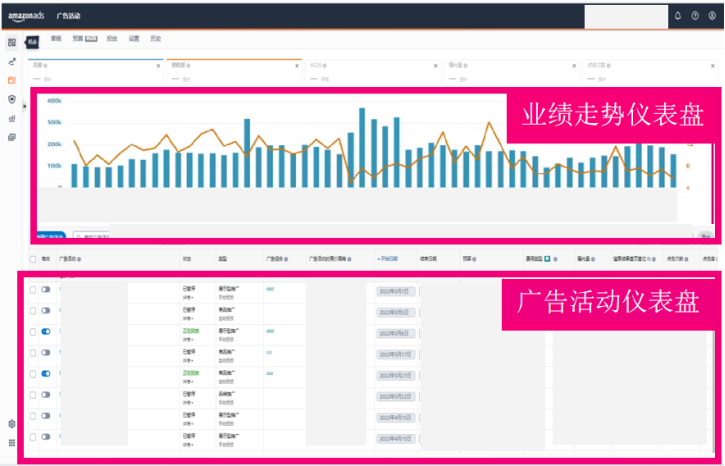Expand the sidebar using the small arrow

[x=24, y=105]
